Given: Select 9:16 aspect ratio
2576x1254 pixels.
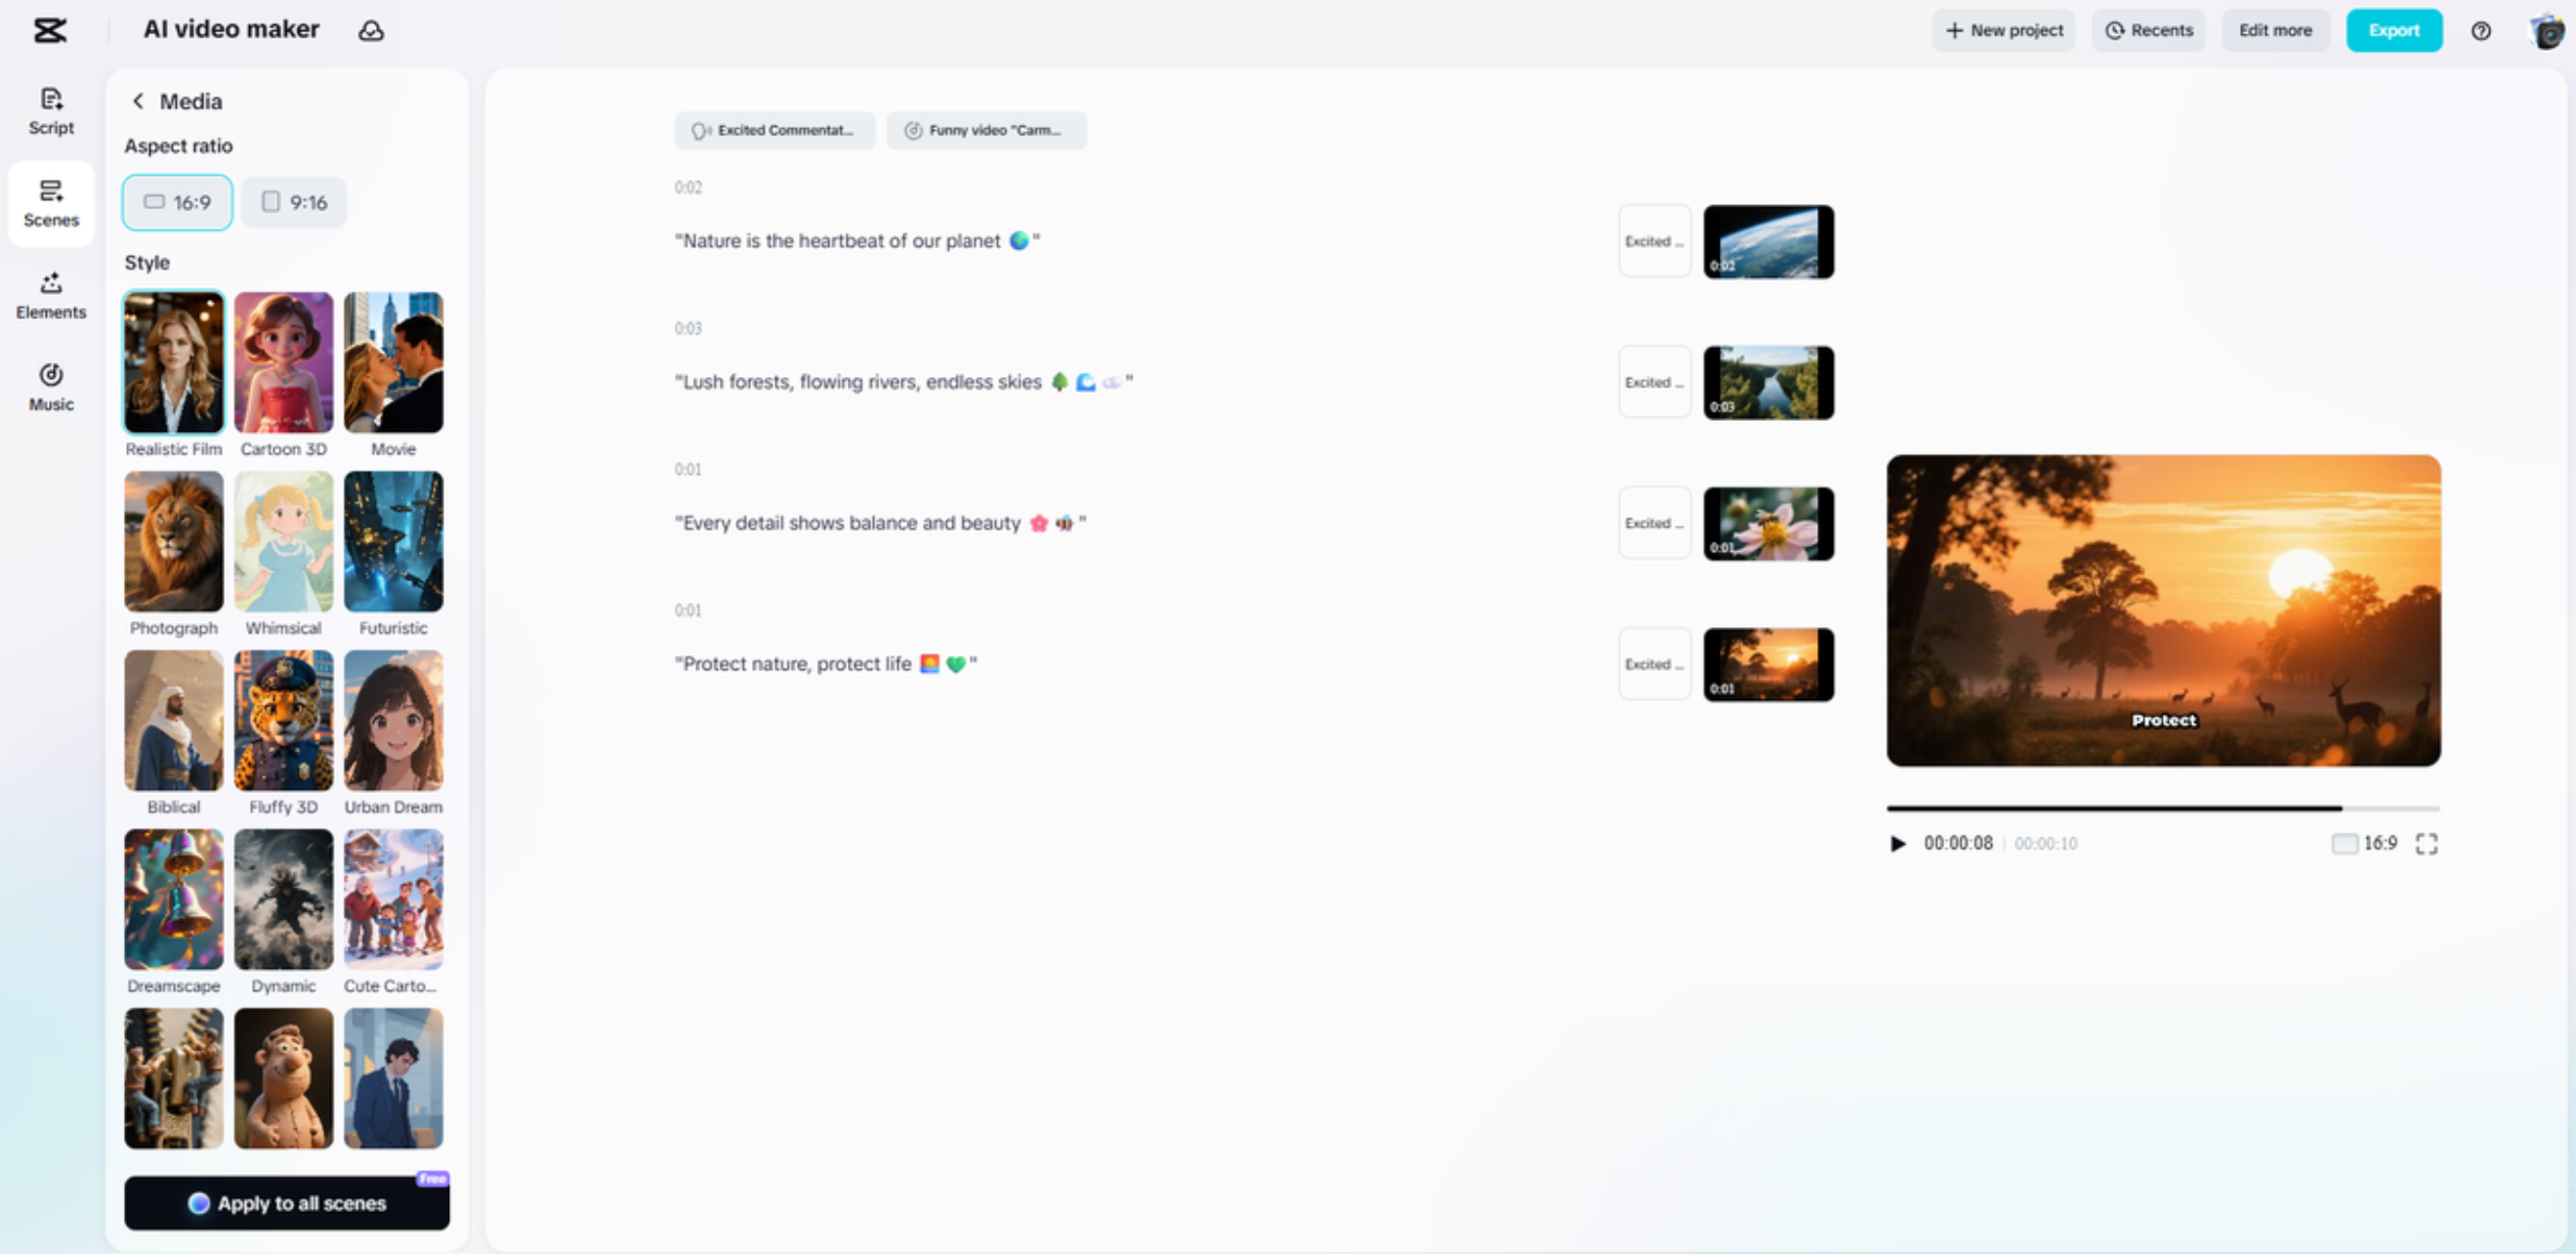Looking at the screenshot, I should pos(294,202).
